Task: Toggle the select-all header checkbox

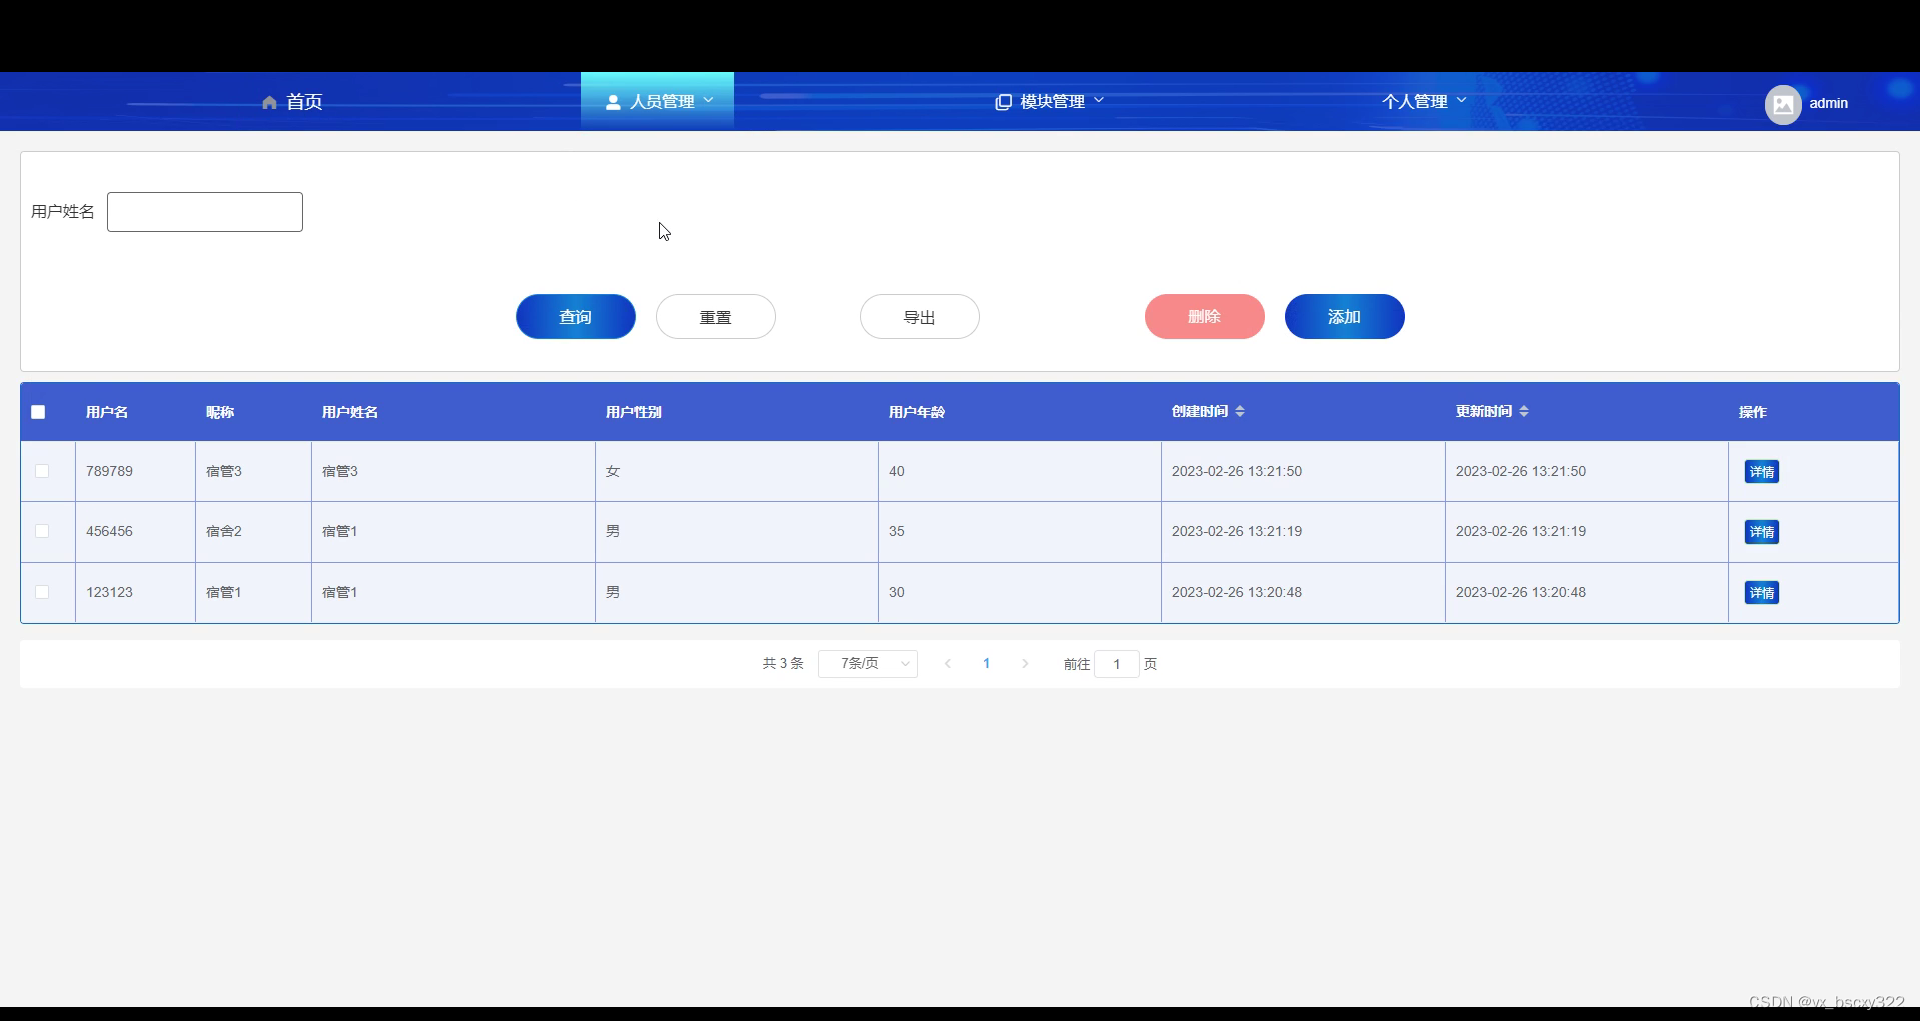Action: click(x=38, y=412)
